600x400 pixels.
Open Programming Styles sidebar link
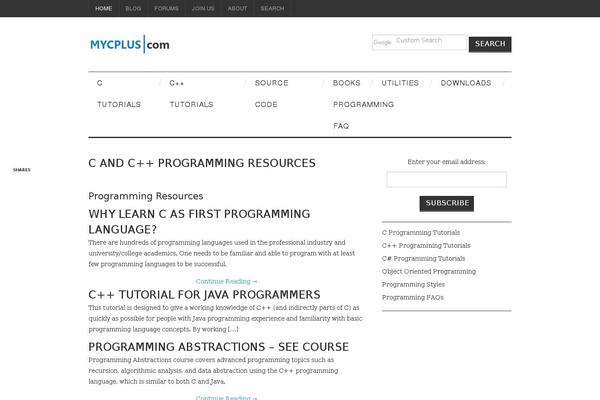point(413,284)
